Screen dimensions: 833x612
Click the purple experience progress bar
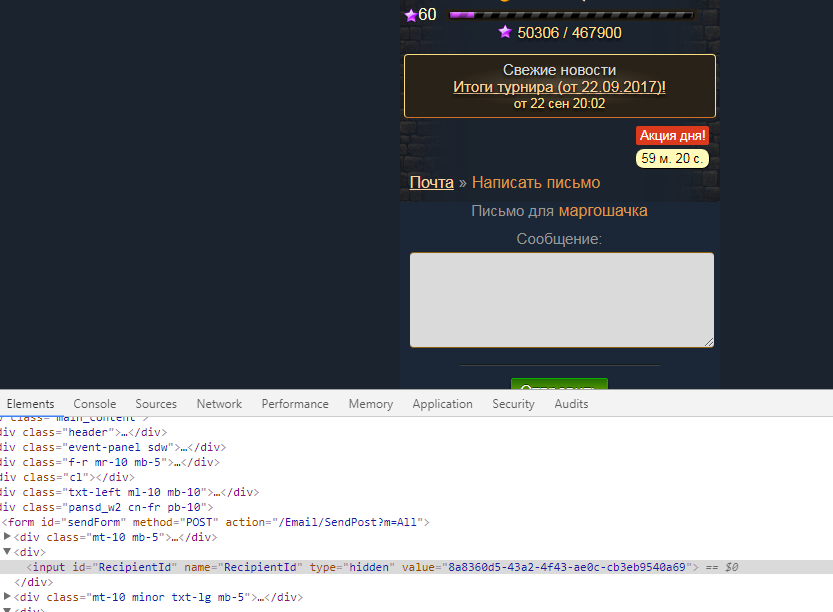pyautogui.click(x=571, y=15)
